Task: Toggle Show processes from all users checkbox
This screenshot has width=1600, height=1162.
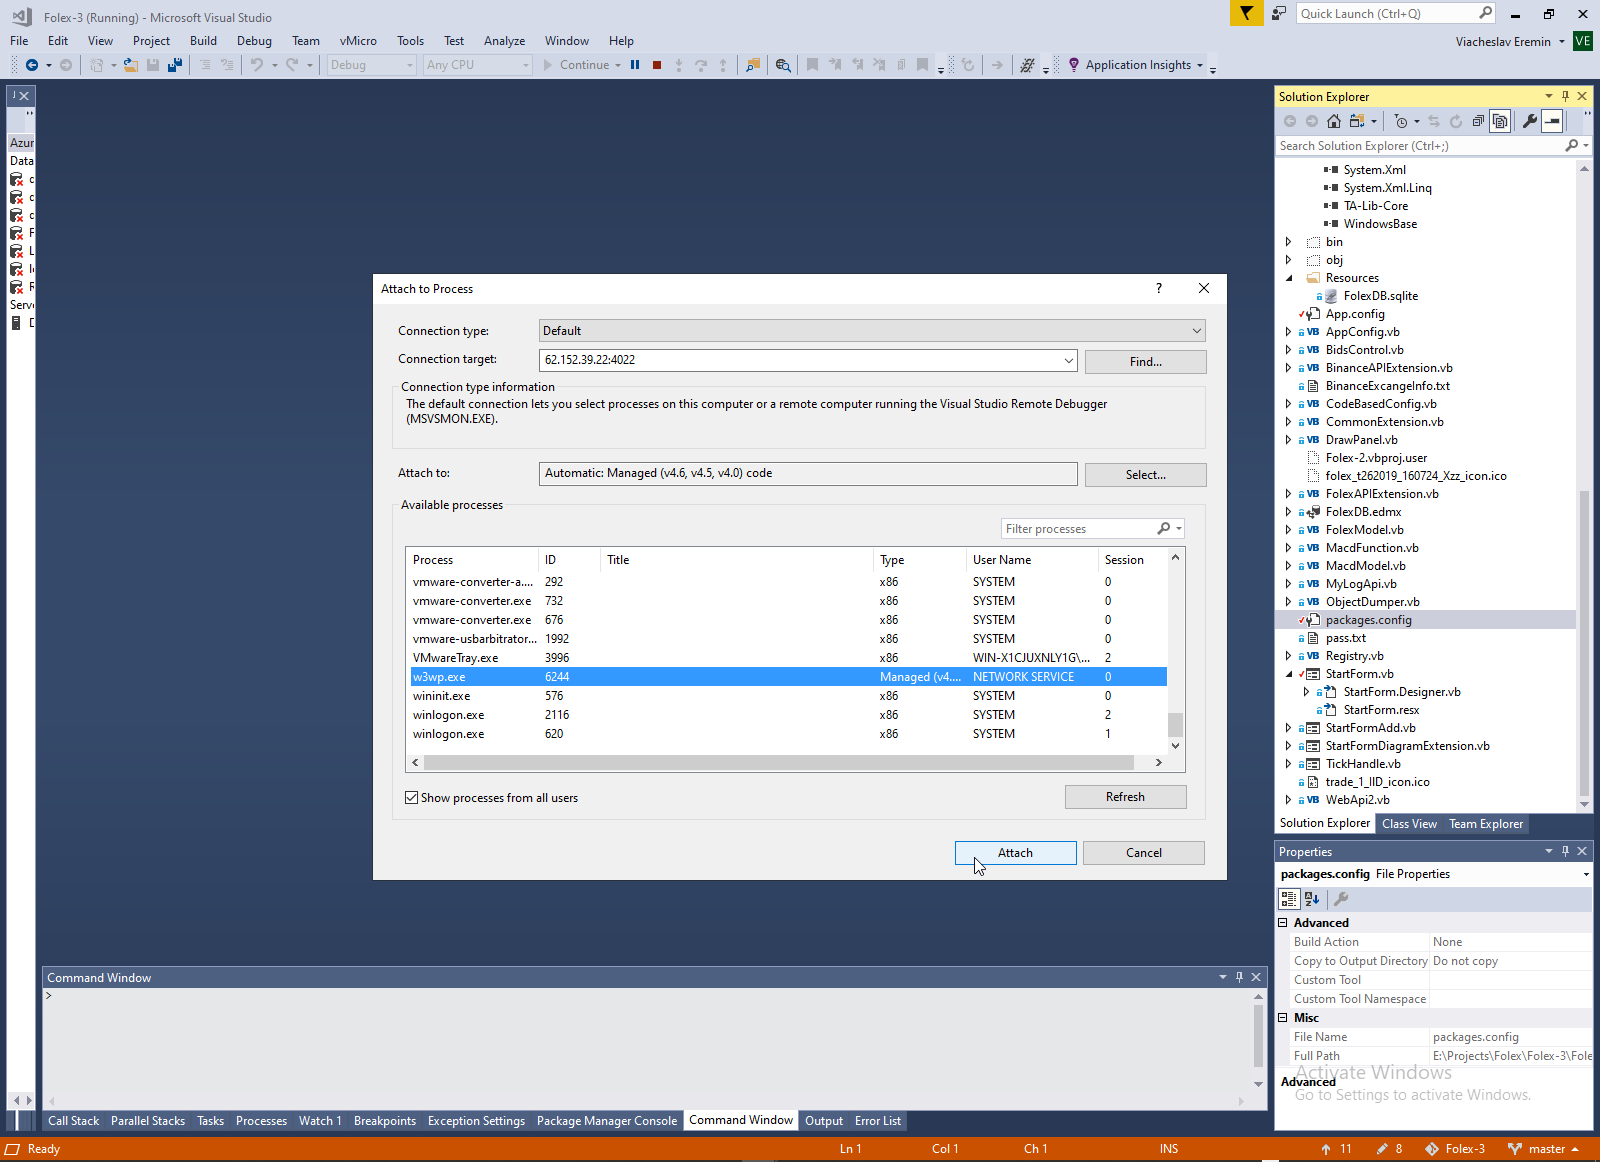Action: point(411,797)
